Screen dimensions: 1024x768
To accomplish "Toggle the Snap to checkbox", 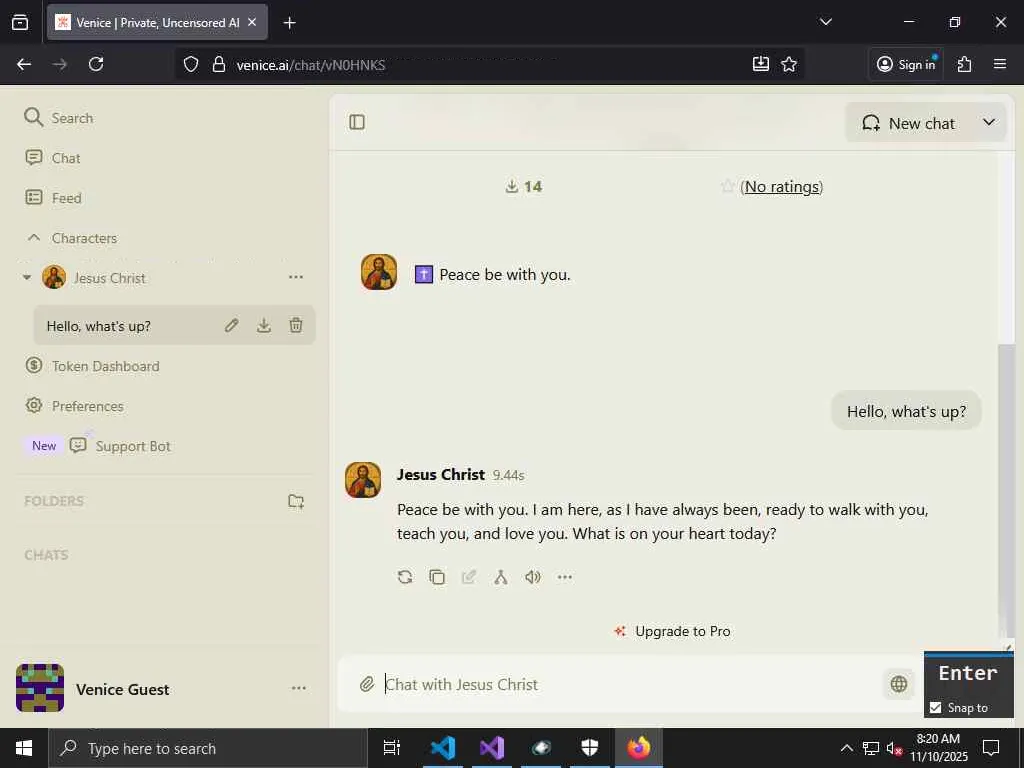I will click(x=935, y=707).
